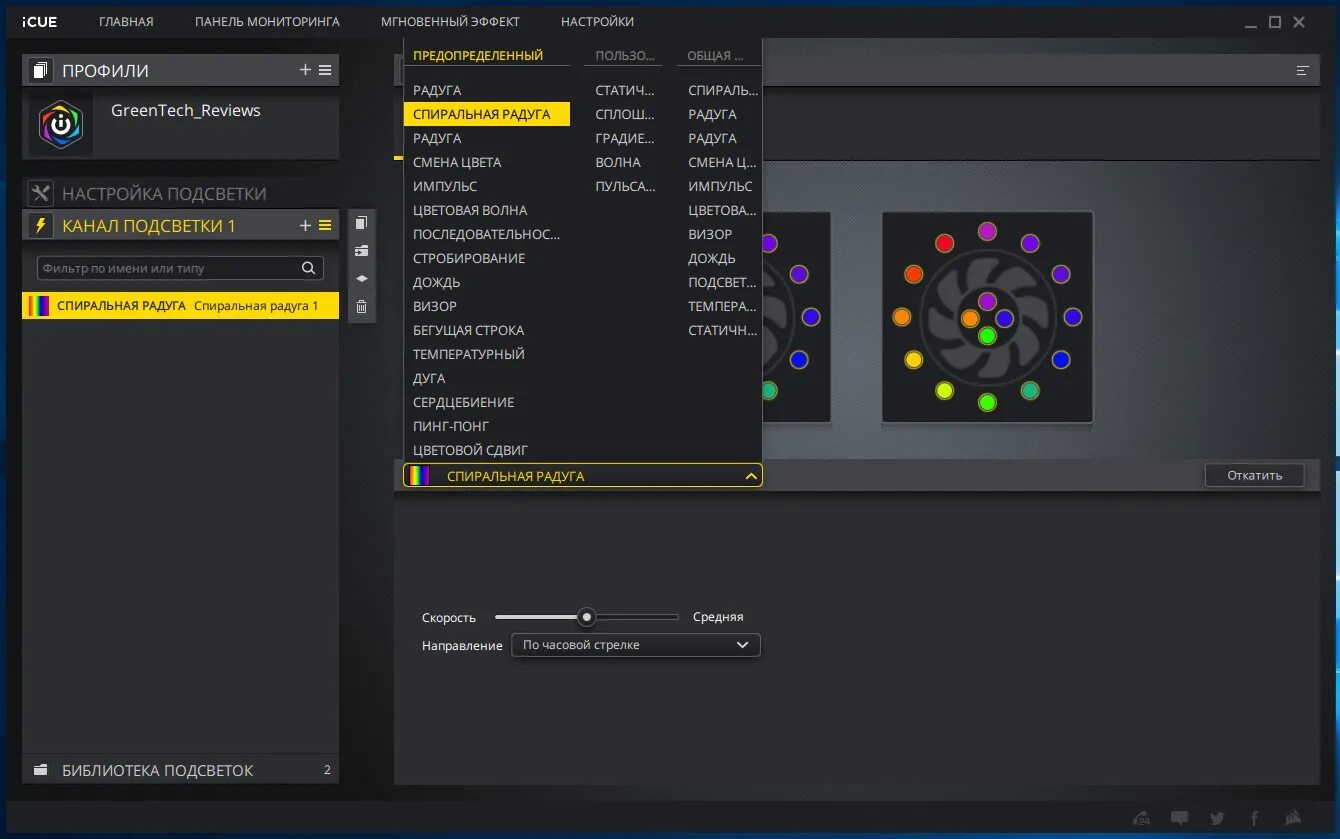The height and width of the screenshot is (839, 1340).
Task: Choose the Стробирование effect
Action: pyautogui.click(x=469, y=258)
